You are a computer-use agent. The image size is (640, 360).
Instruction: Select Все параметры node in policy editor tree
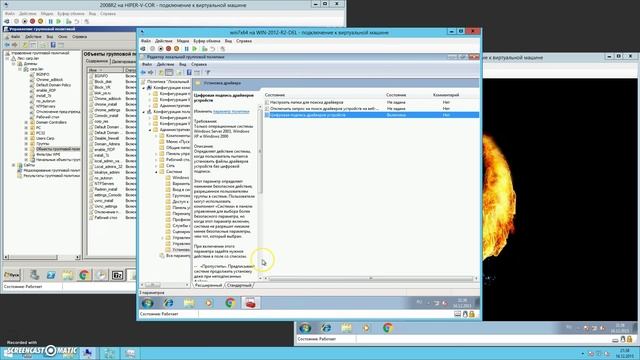pos(178,256)
